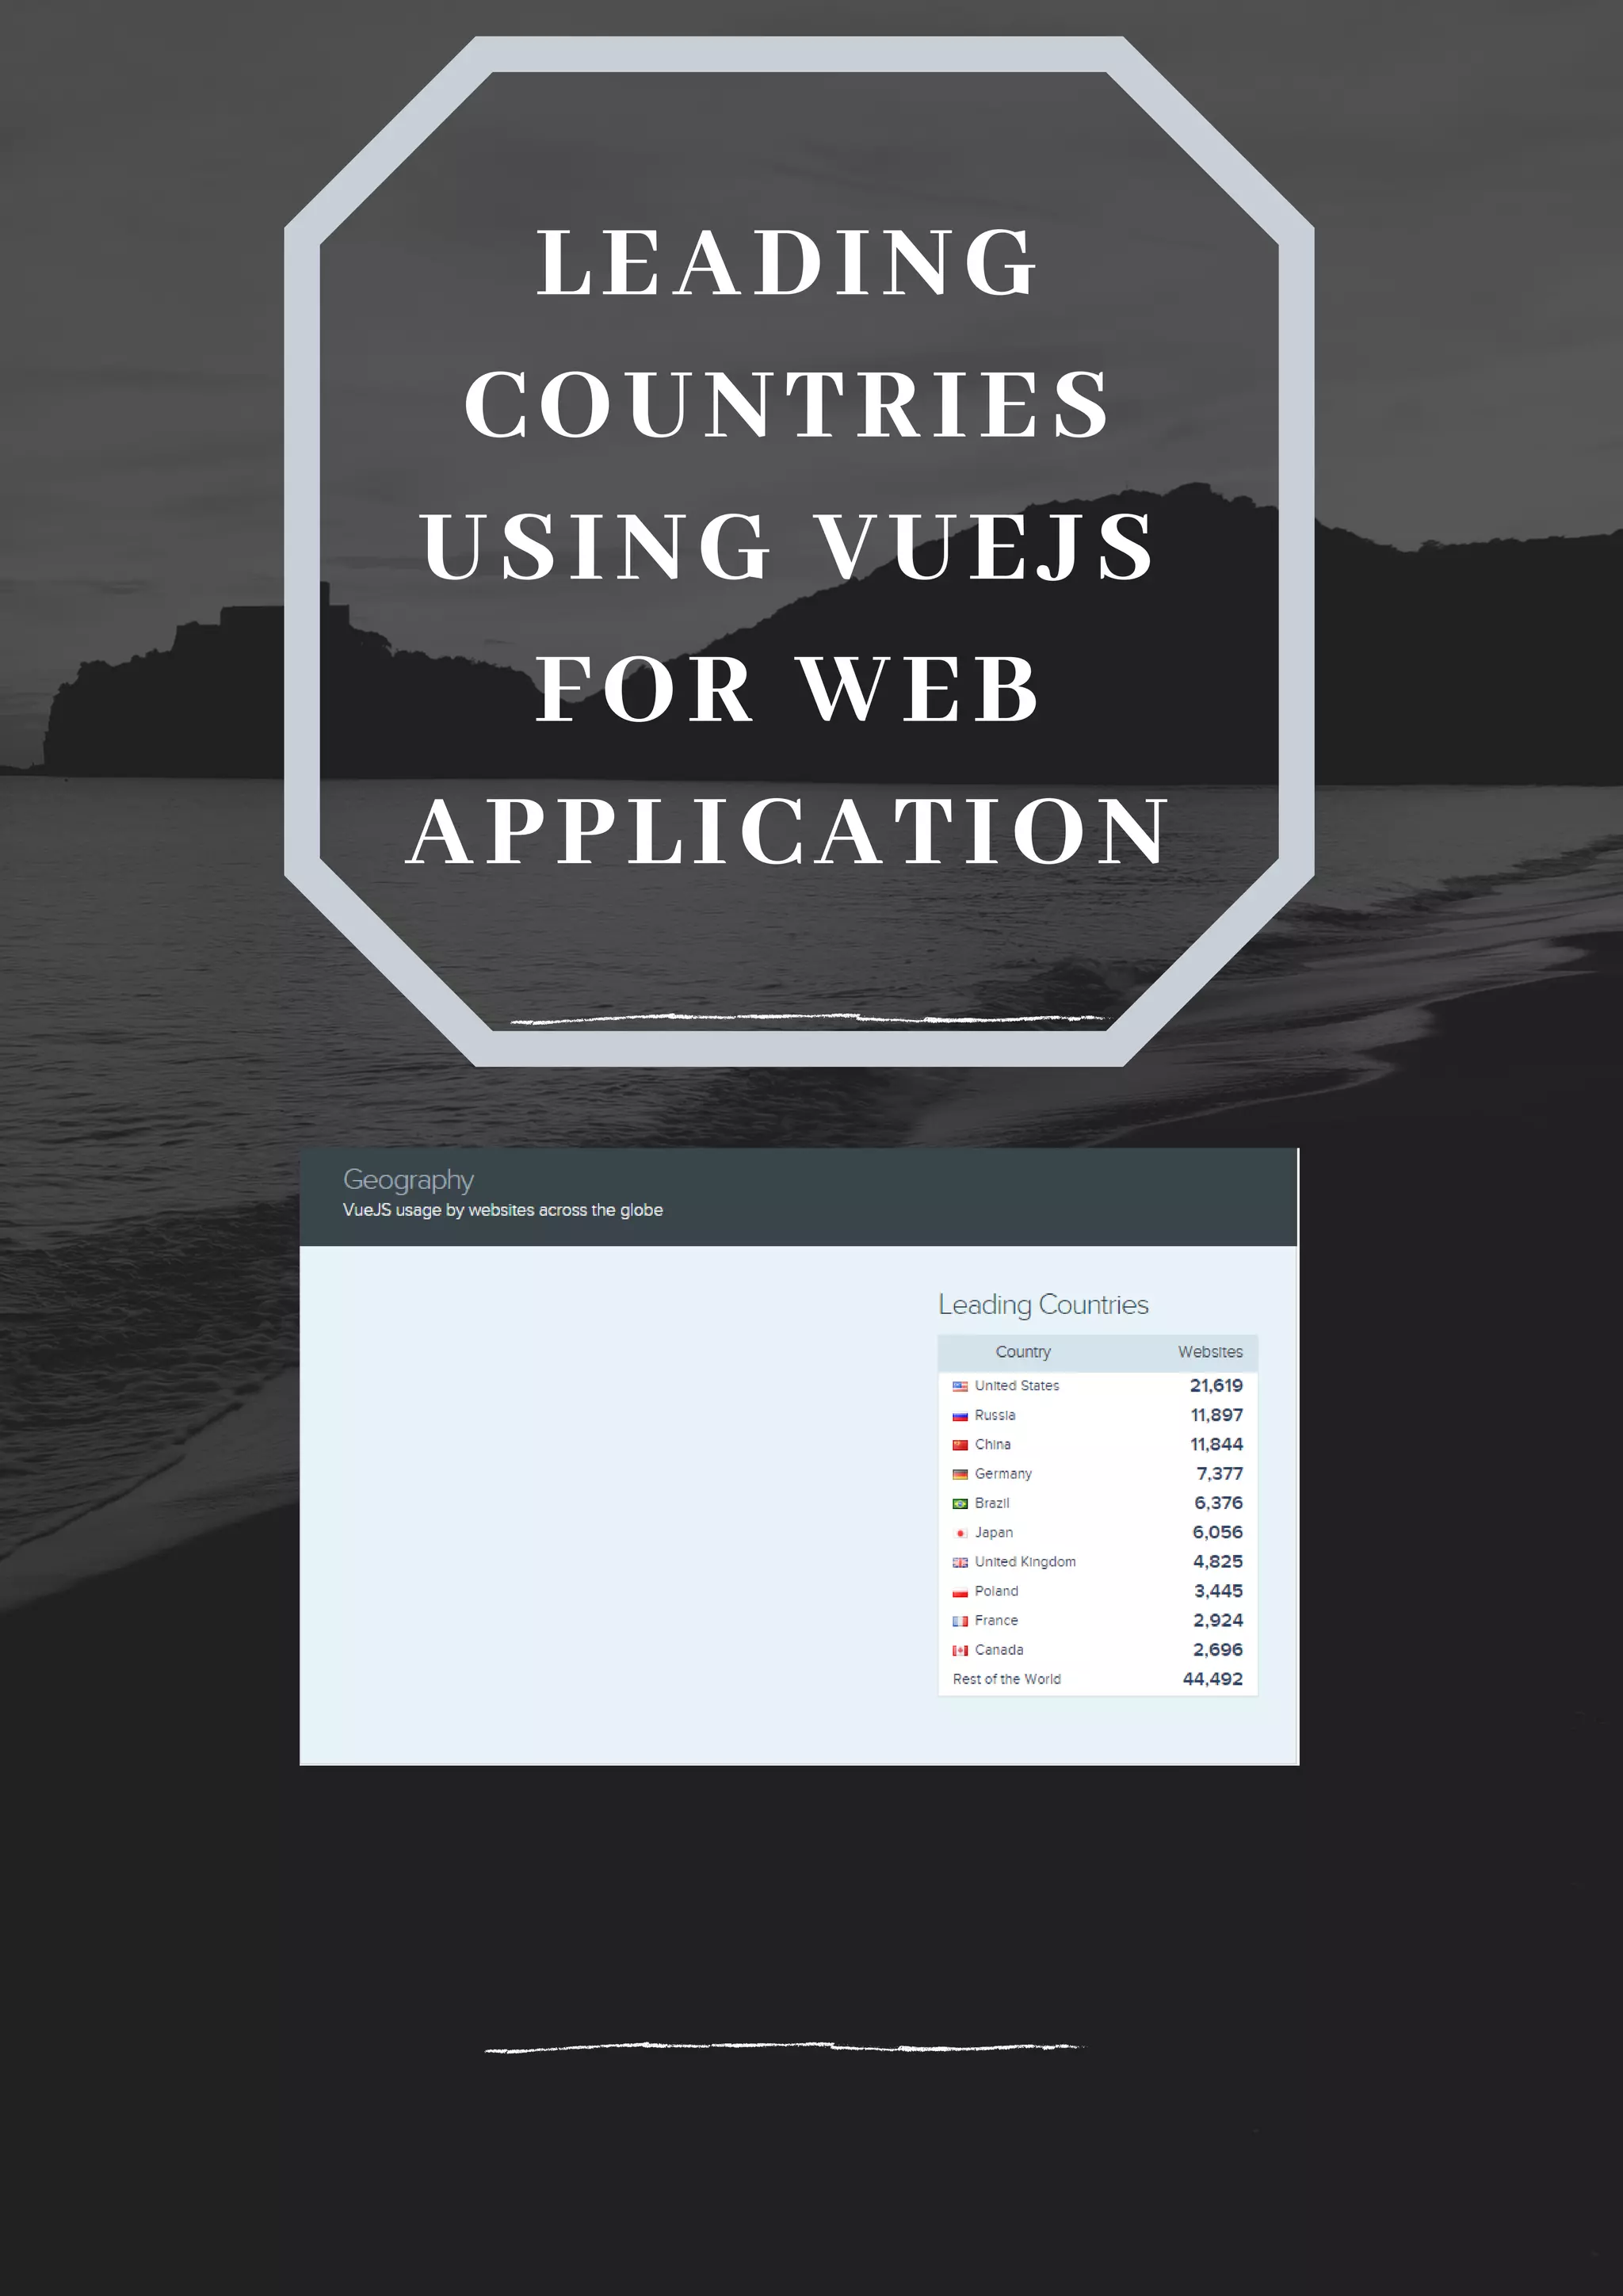The height and width of the screenshot is (2296, 1623).
Task: Click the Poland flag icon
Action: [960, 1591]
